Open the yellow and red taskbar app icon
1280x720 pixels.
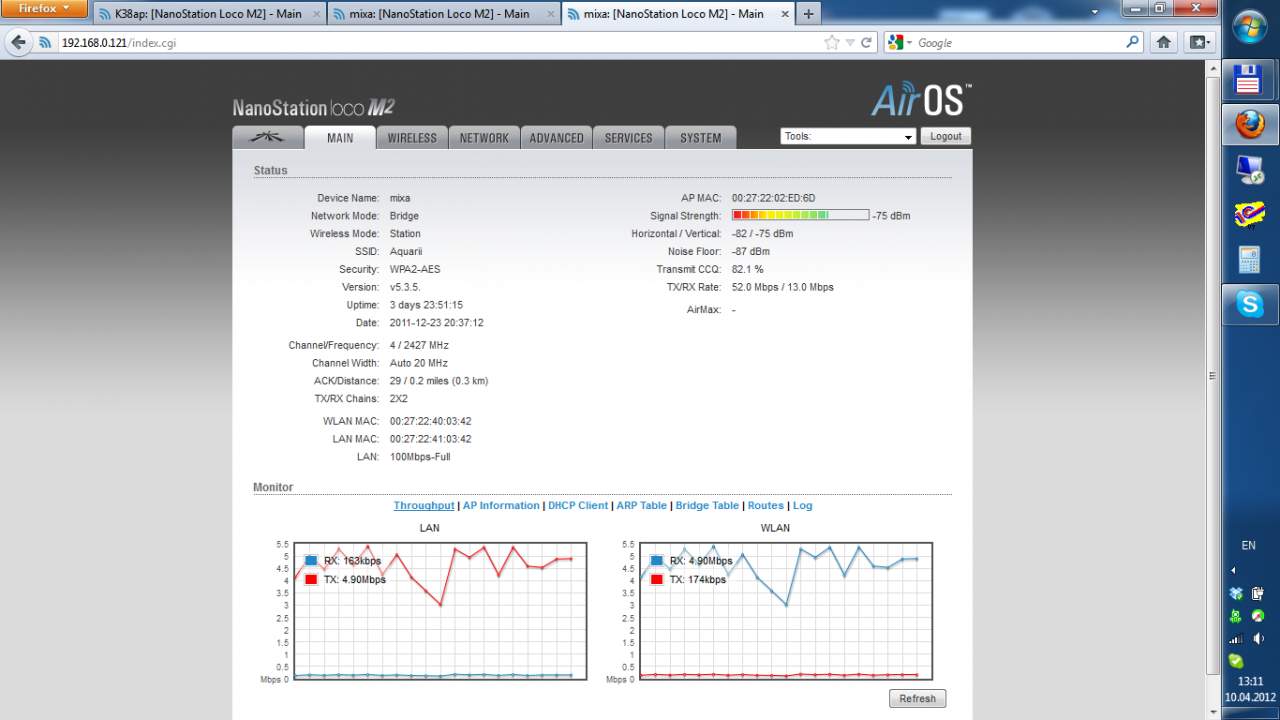[1249, 215]
